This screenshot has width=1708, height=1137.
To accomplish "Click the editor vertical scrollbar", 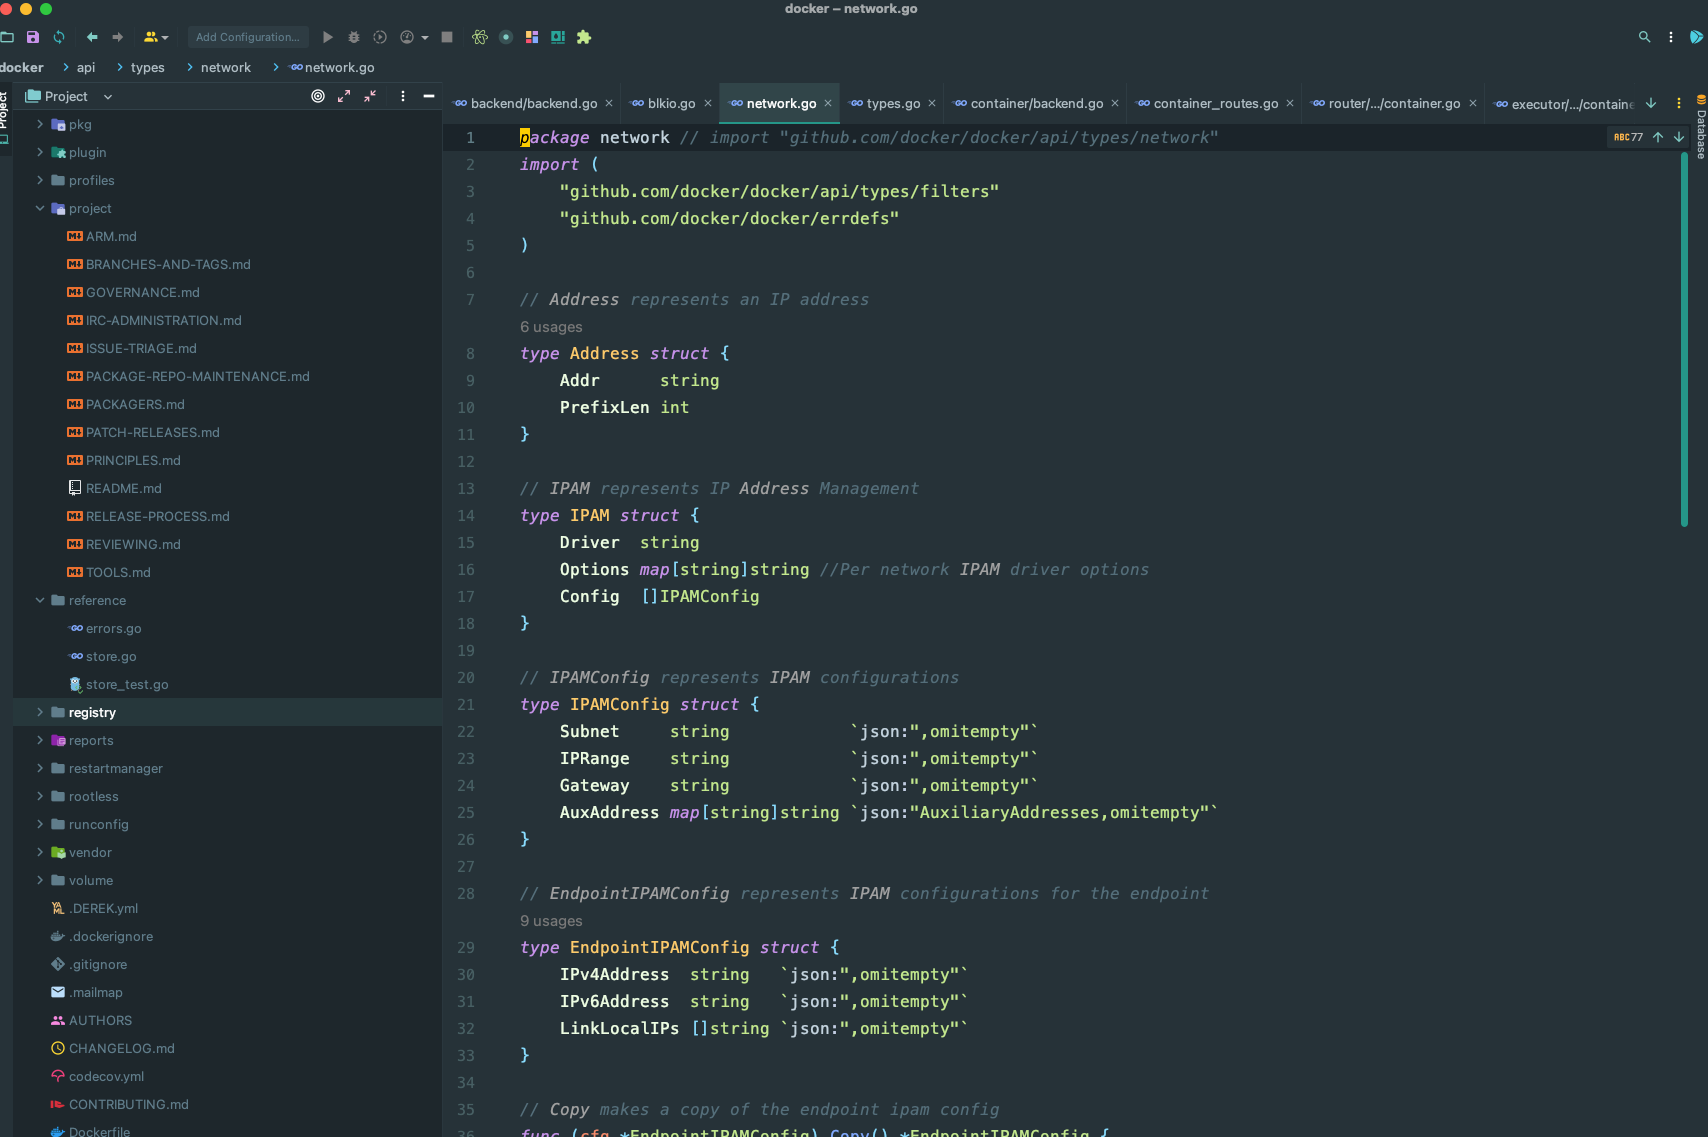I will pos(1685,340).
